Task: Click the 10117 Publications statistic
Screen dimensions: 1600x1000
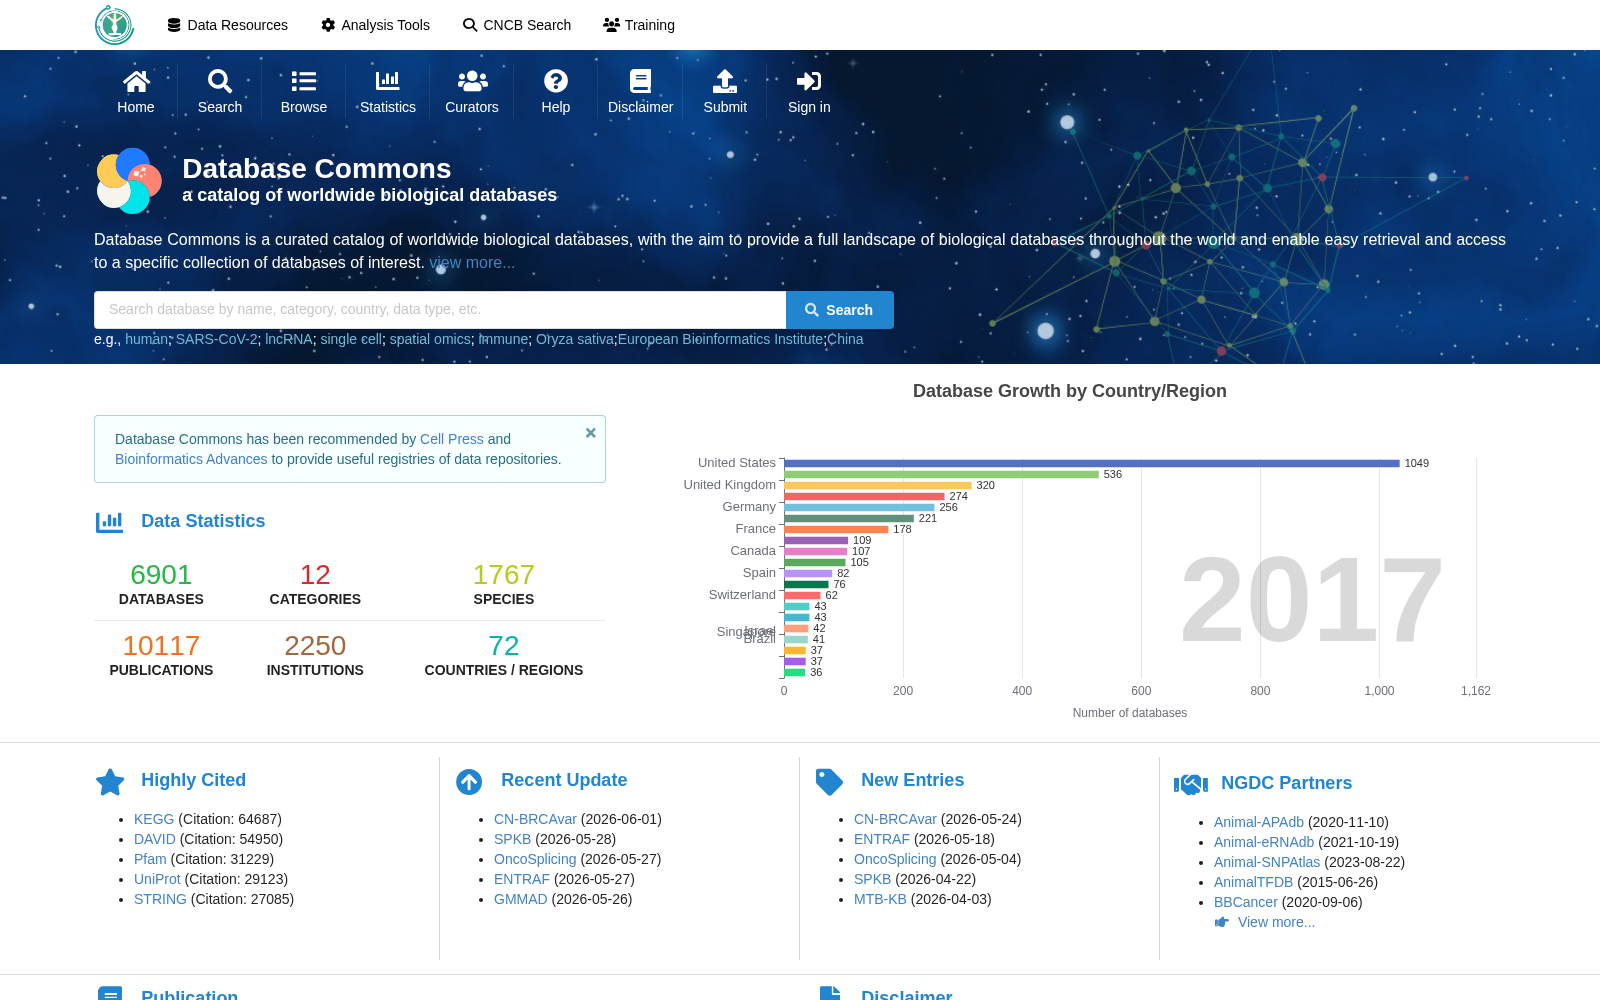Action: 161,656
